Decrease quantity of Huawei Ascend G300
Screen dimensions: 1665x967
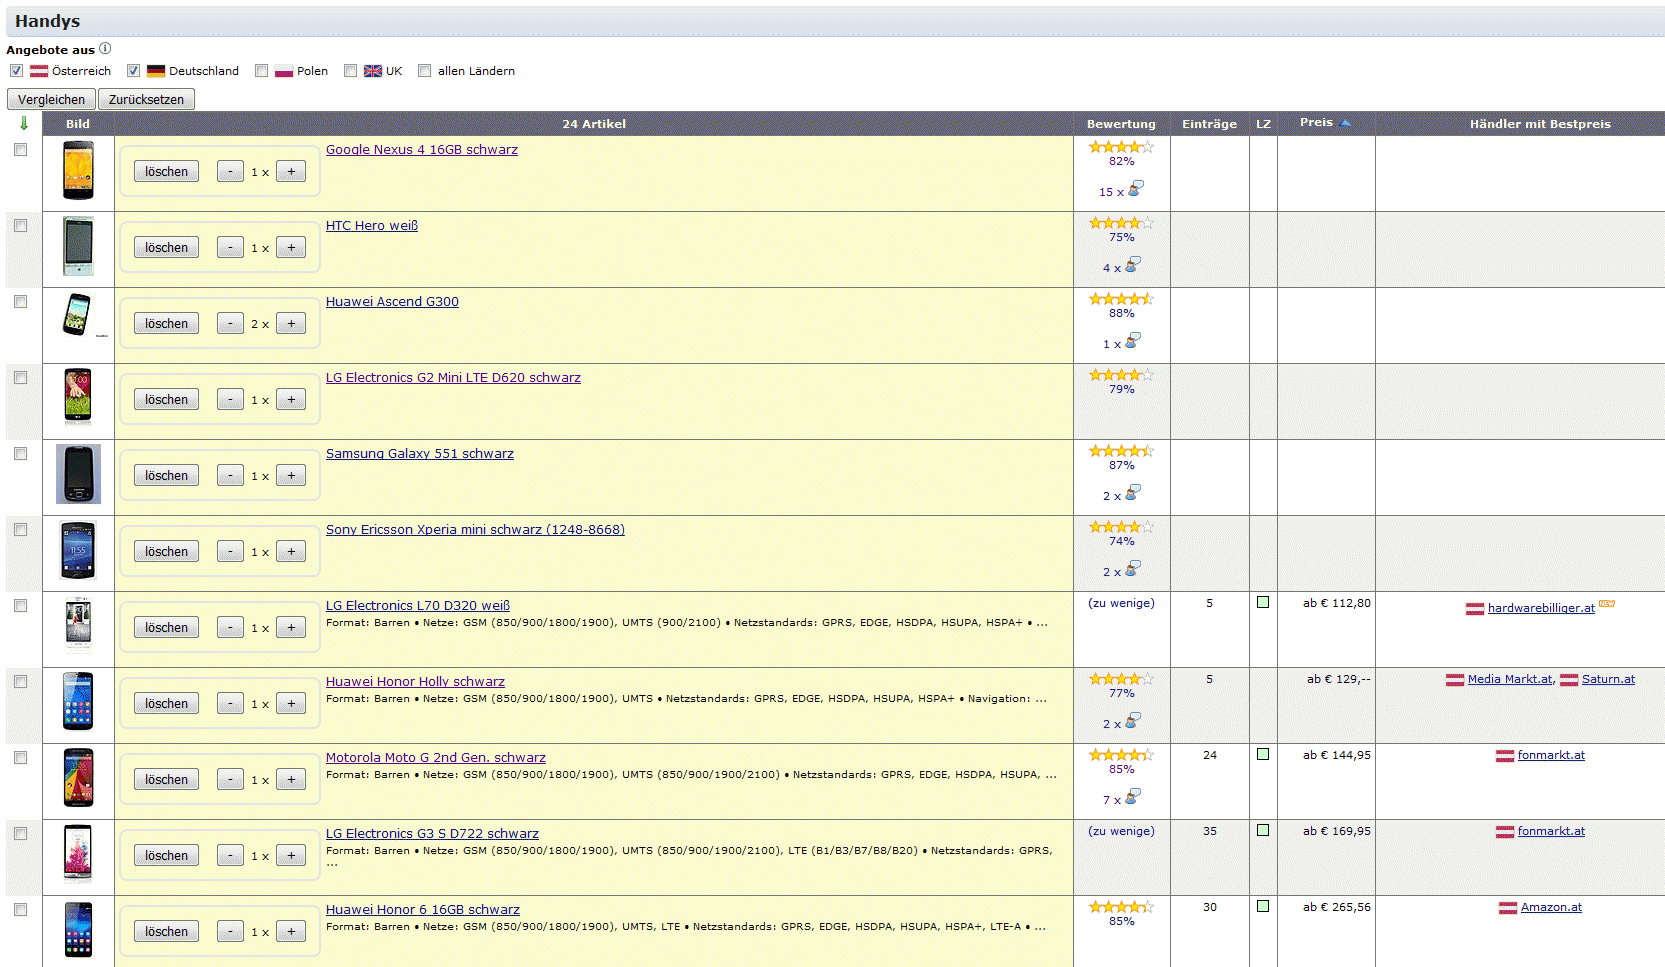point(230,323)
